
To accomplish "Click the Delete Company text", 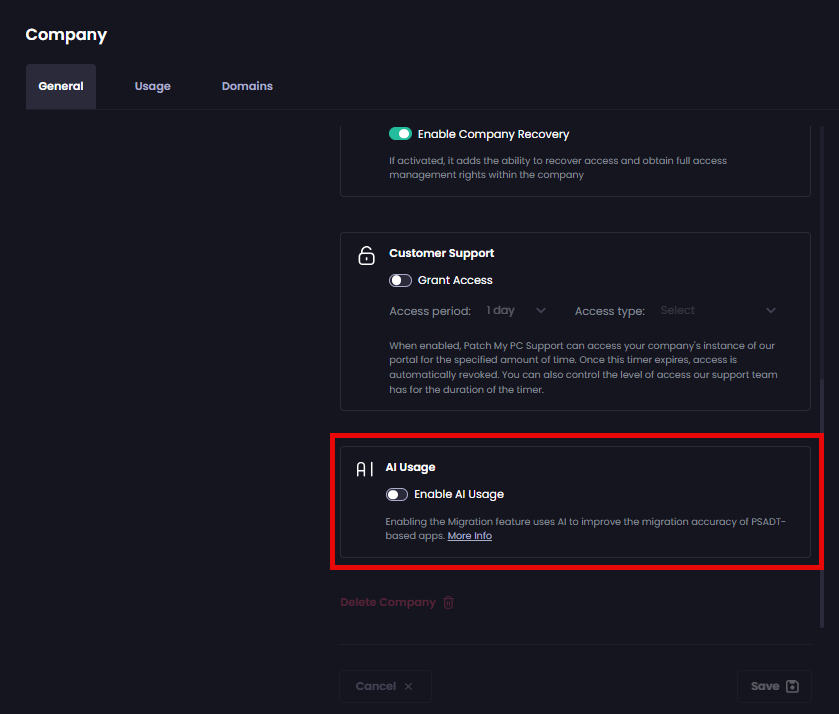I will coord(388,602).
